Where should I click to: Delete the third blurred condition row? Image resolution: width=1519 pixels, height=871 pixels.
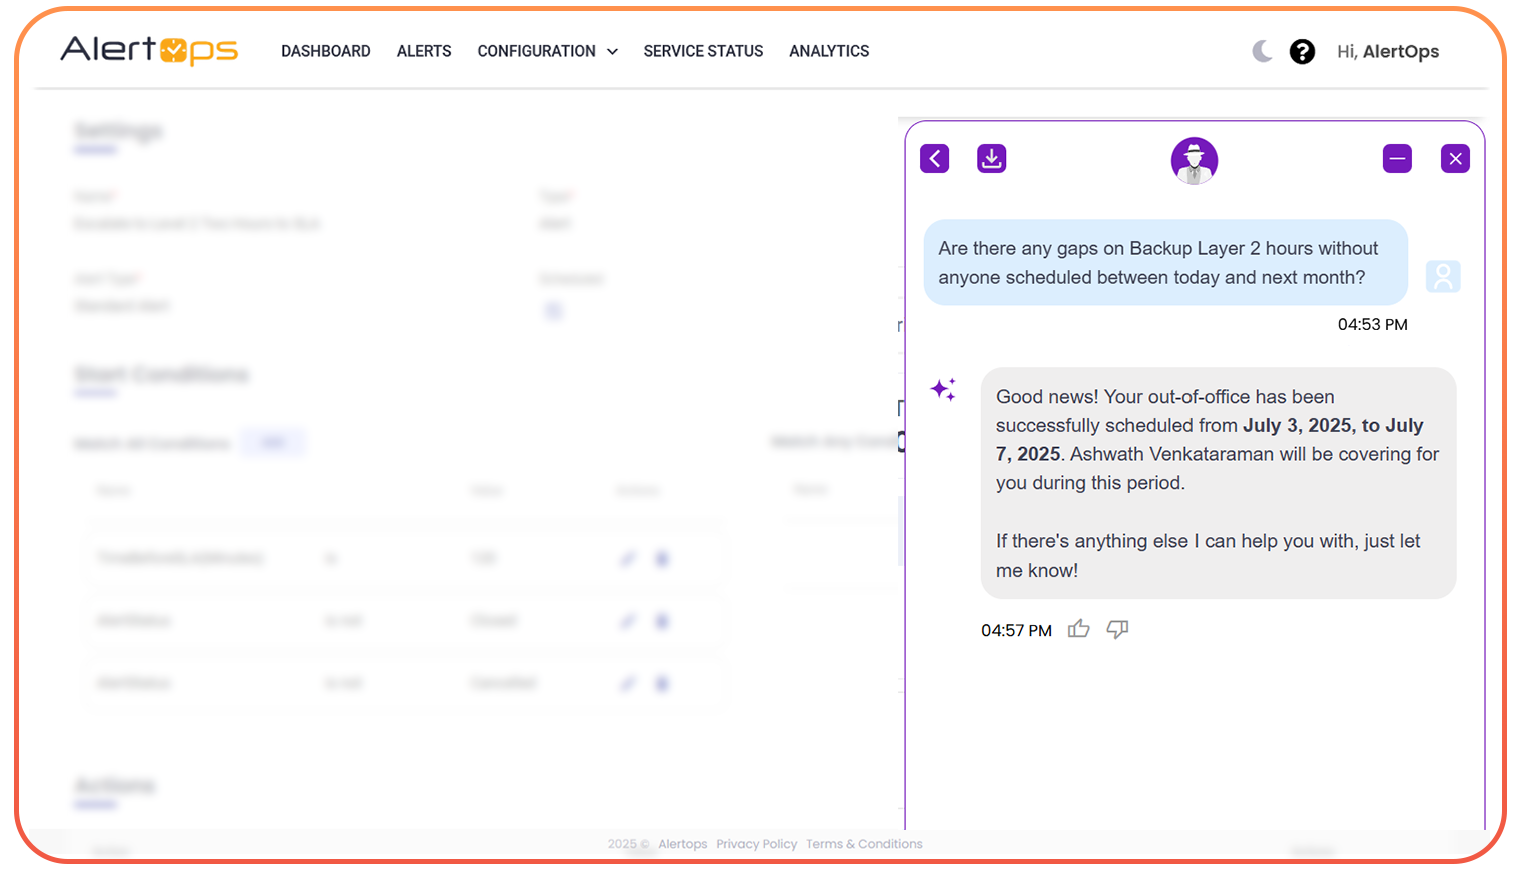pos(661,683)
